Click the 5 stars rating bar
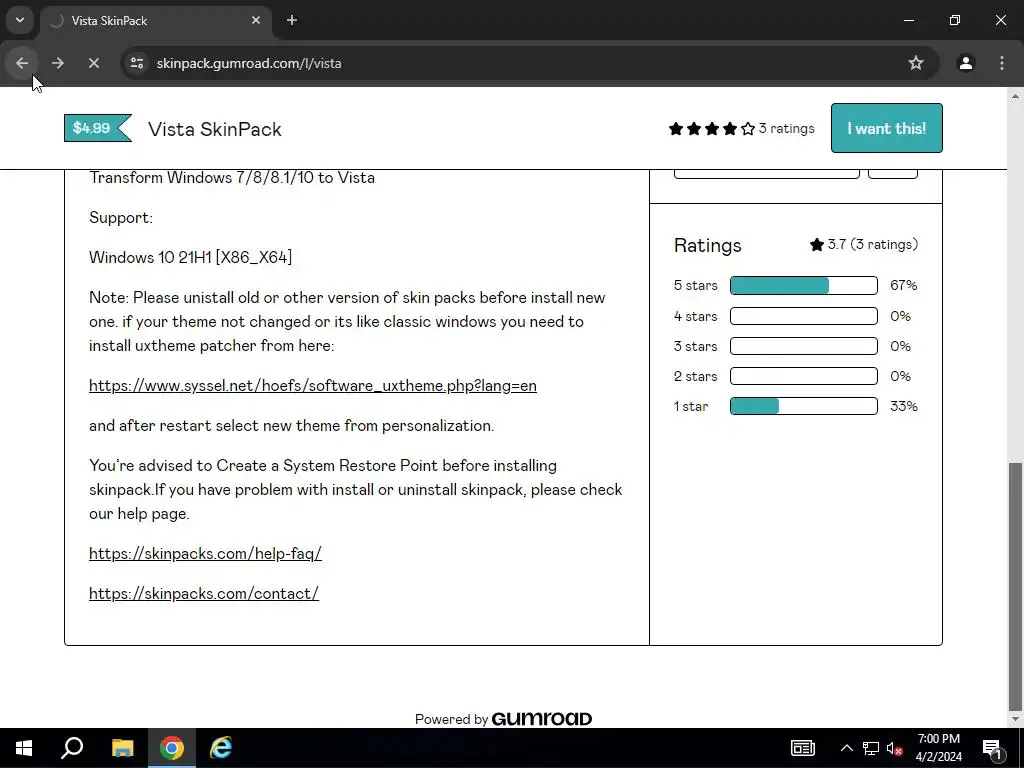The height and width of the screenshot is (768, 1024). click(803, 285)
